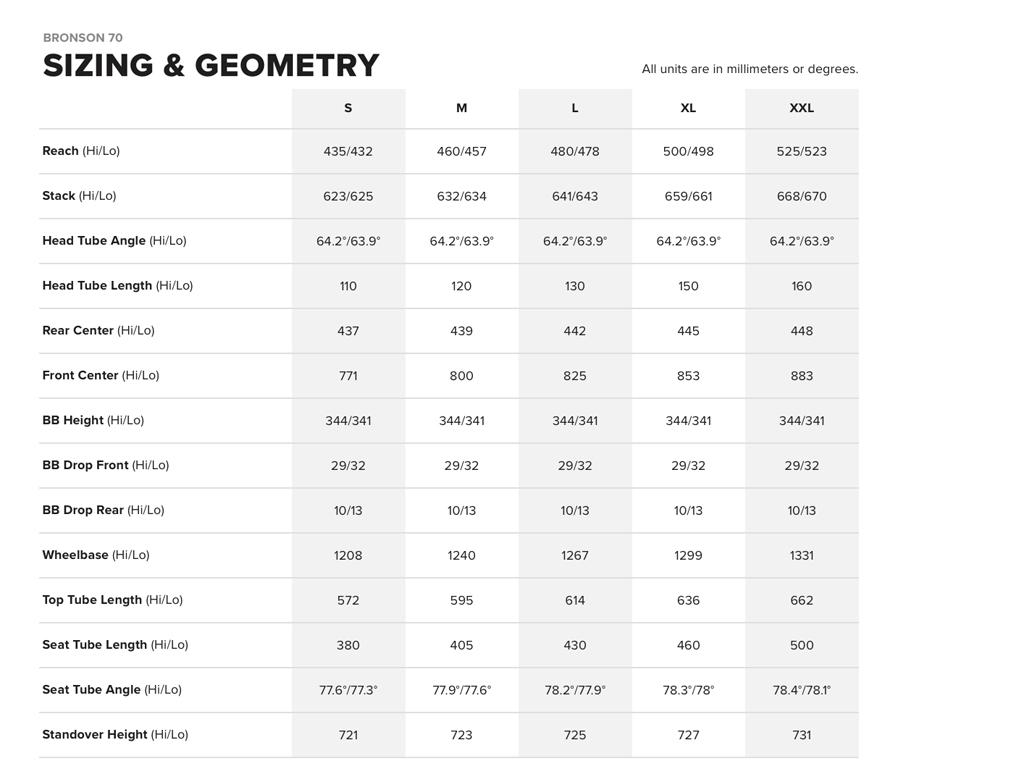Click the Wheelbase row label
The image size is (1024, 768).
coord(95,555)
